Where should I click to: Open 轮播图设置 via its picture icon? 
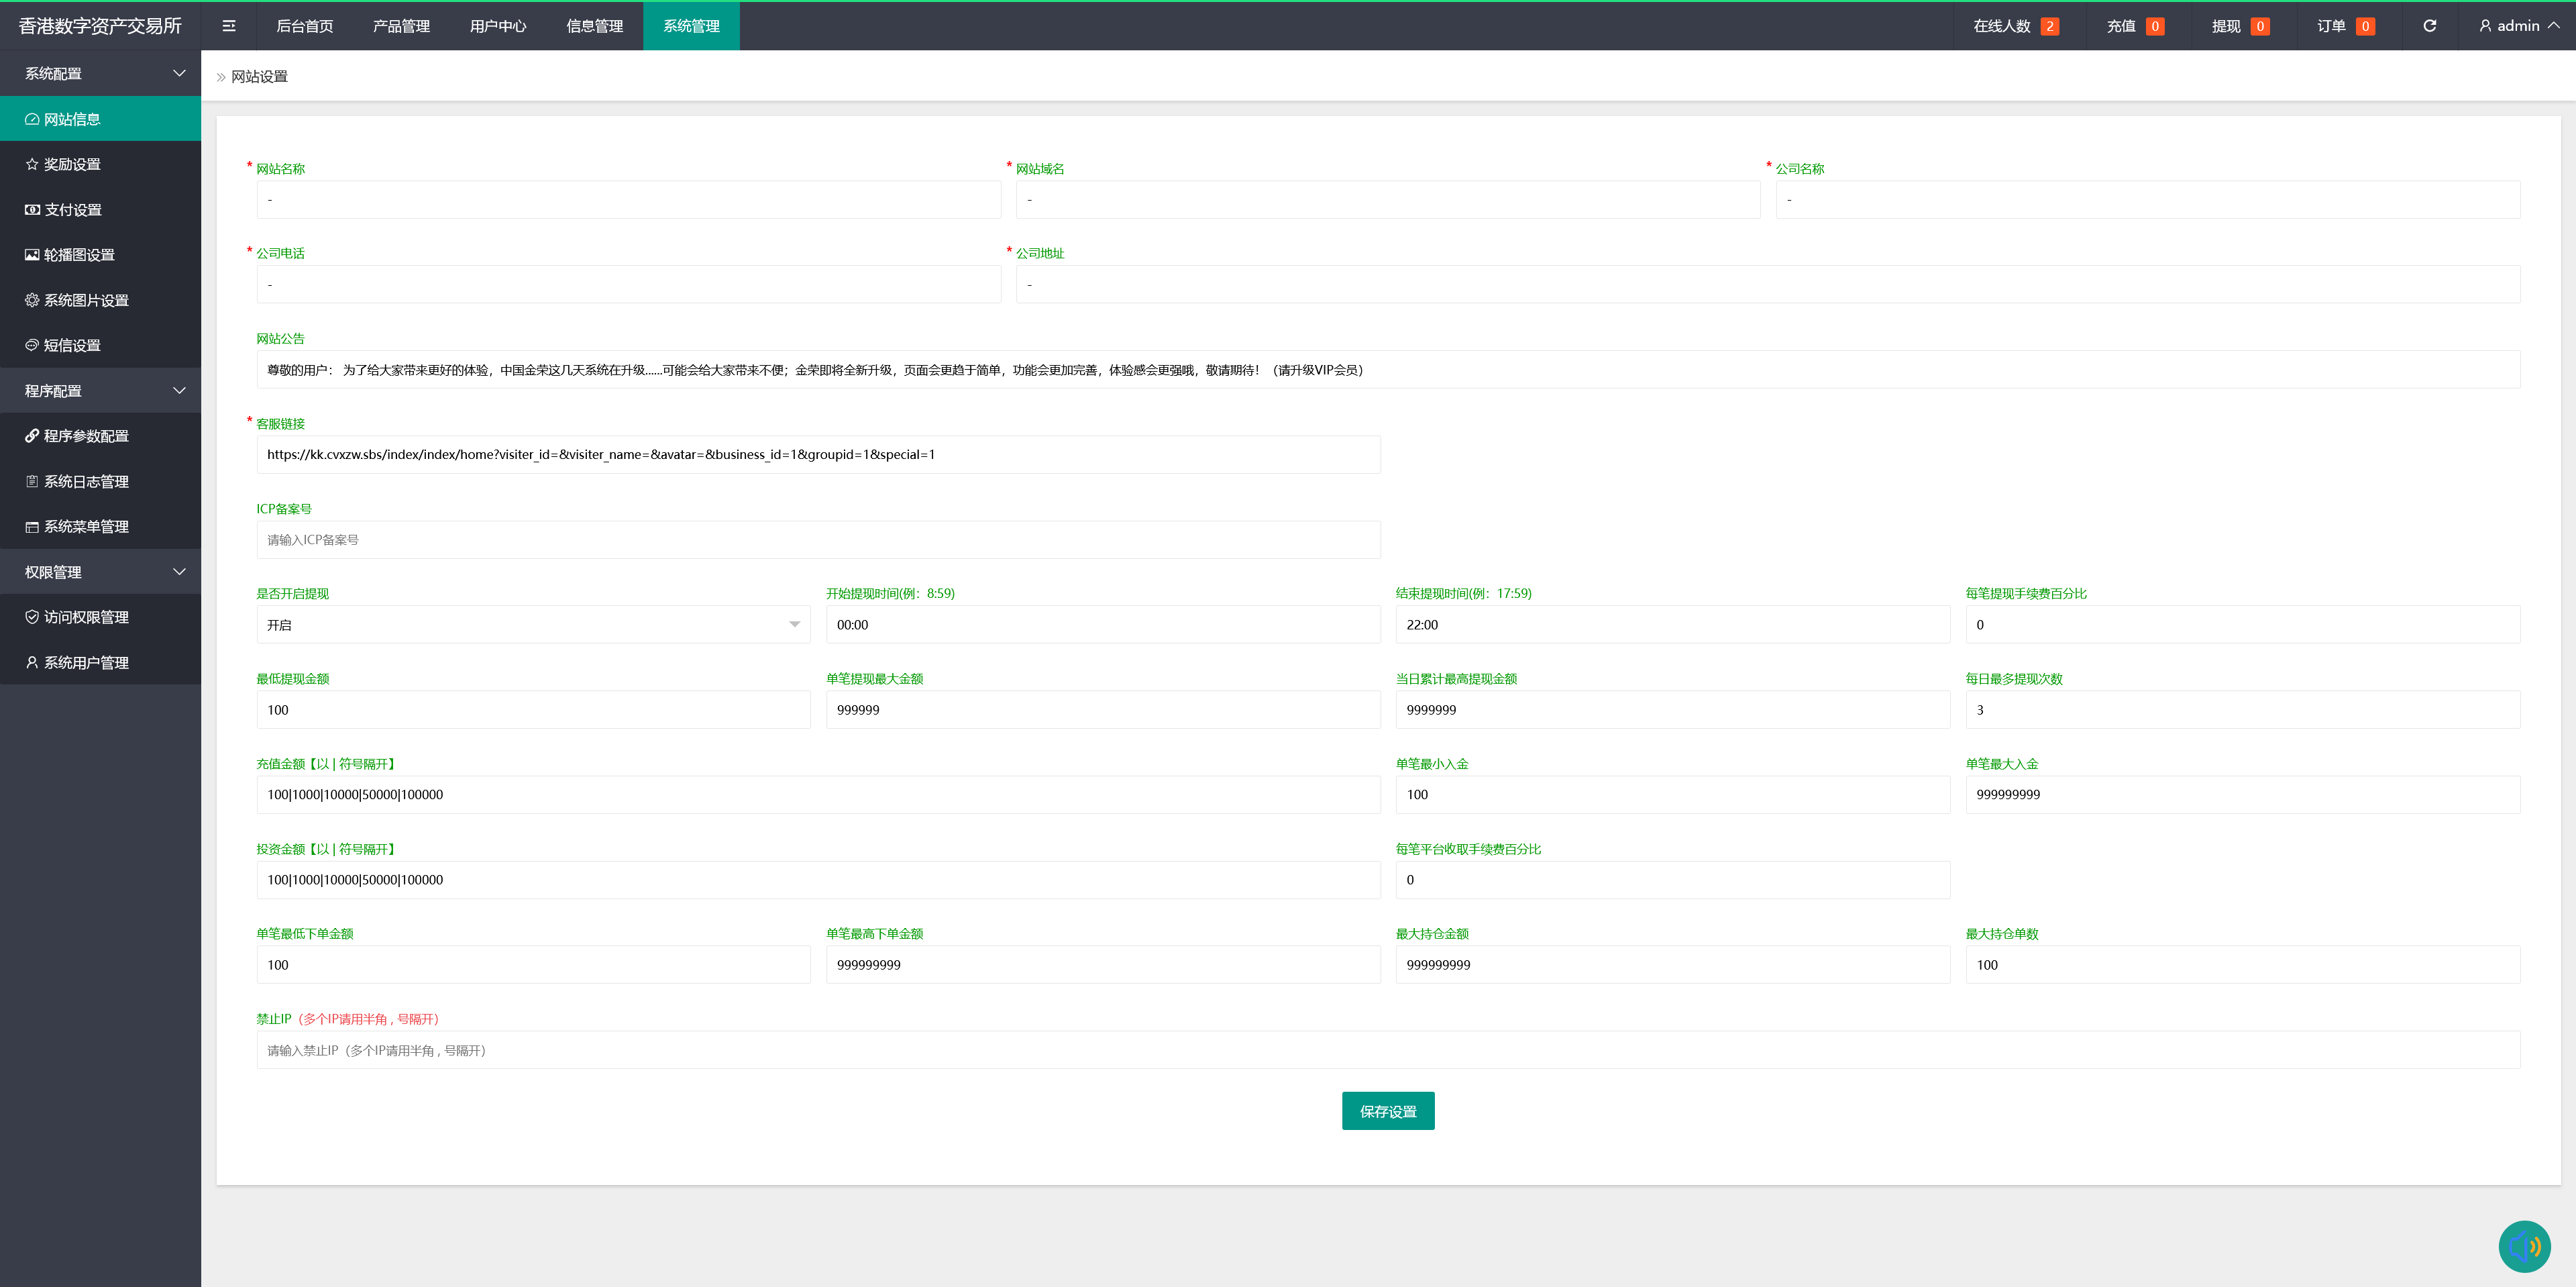[x=32, y=255]
